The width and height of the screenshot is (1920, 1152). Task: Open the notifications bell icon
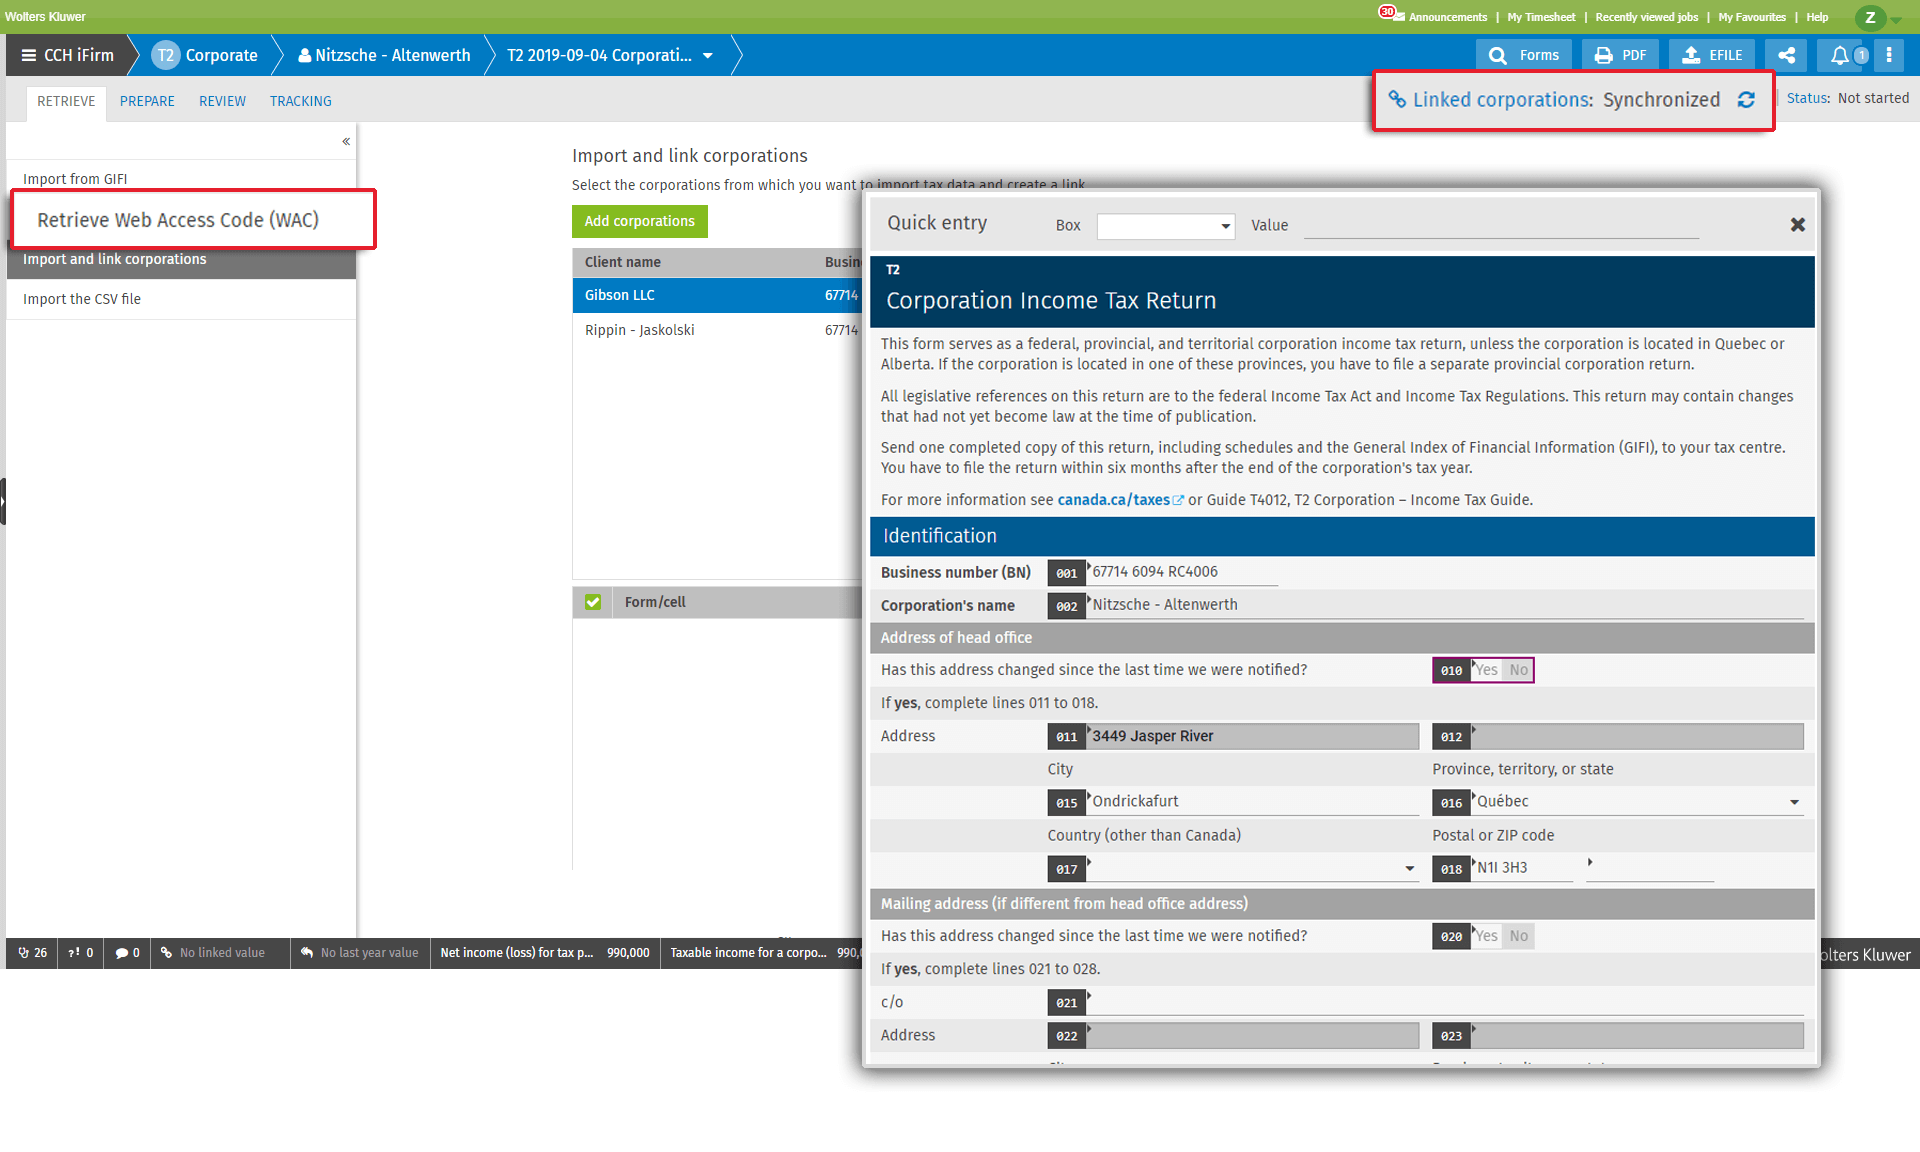pyautogui.click(x=1839, y=55)
